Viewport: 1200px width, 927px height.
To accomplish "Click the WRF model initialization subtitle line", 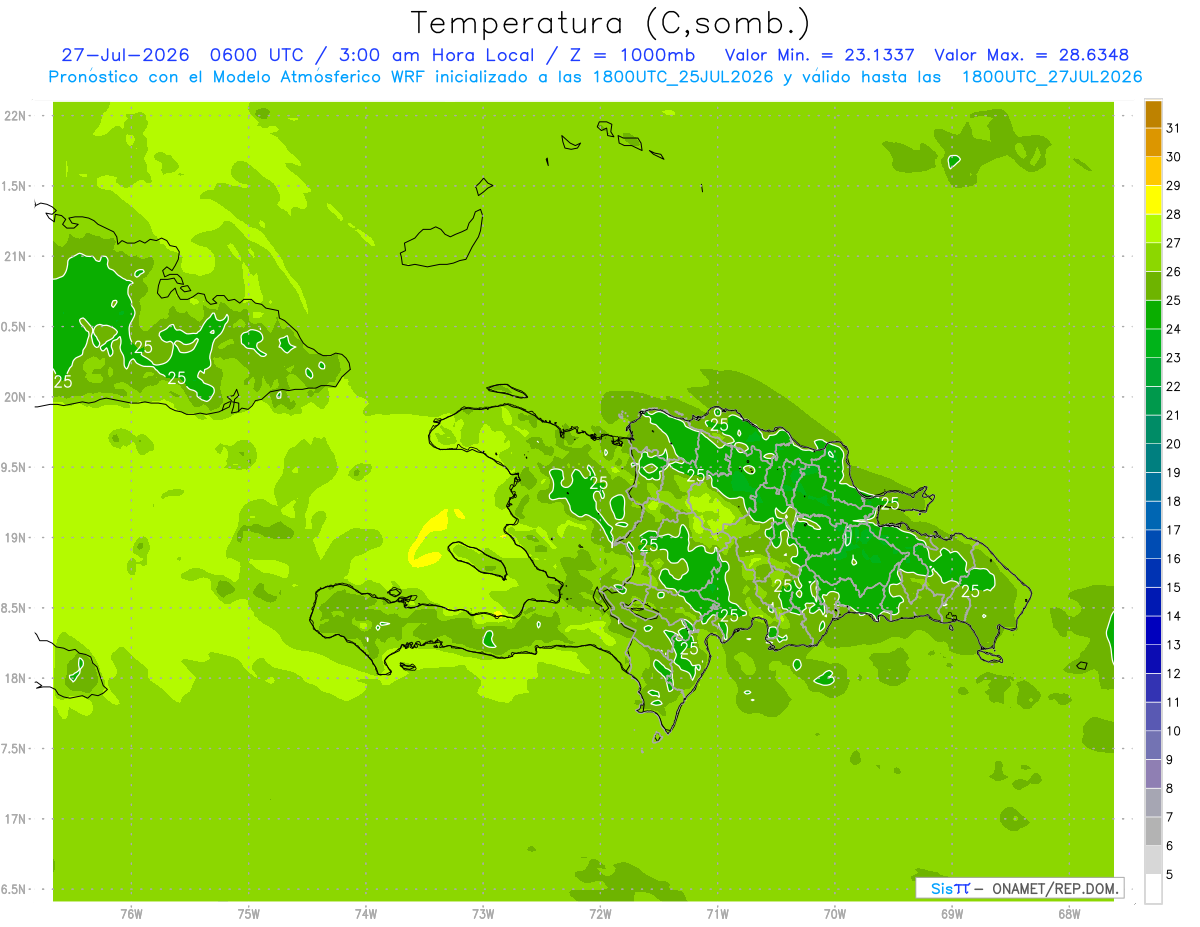I will point(595,77).
